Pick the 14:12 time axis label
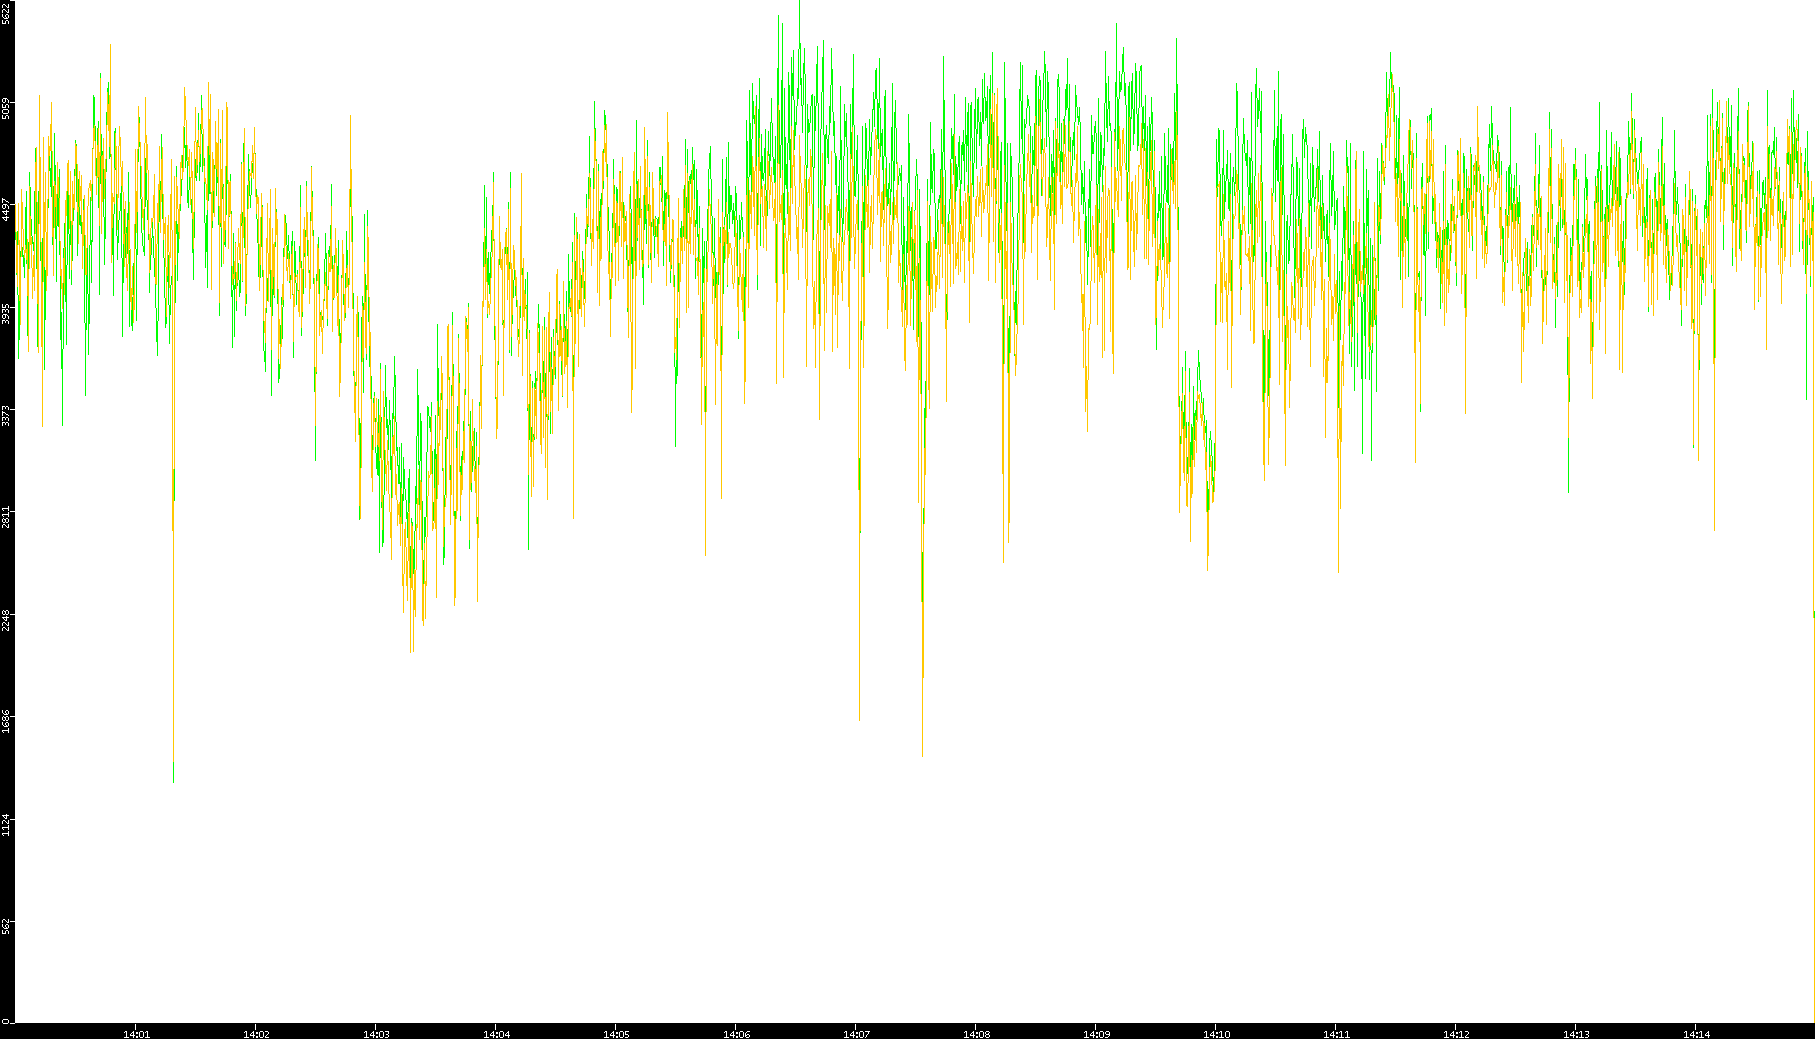This screenshot has height=1039, width=1815. click(x=1456, y=1034)
